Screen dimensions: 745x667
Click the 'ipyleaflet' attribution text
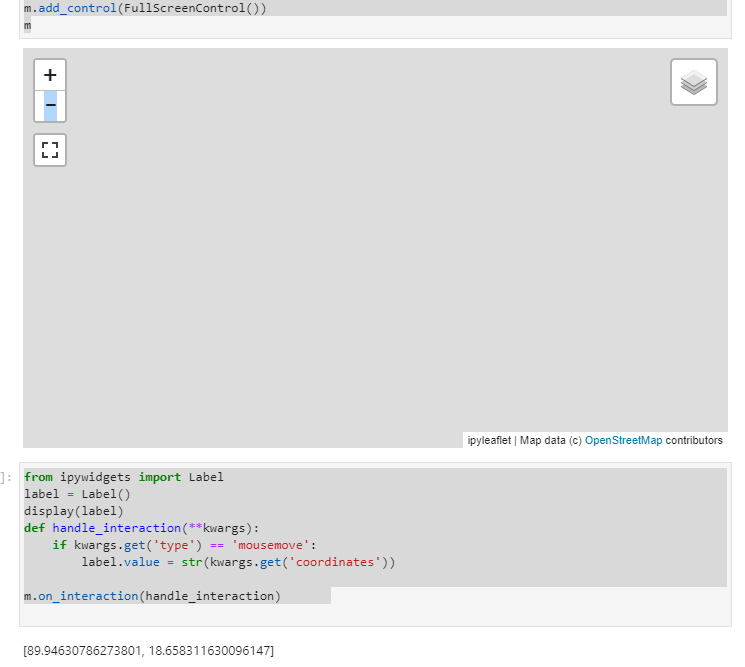click(489, 440)
